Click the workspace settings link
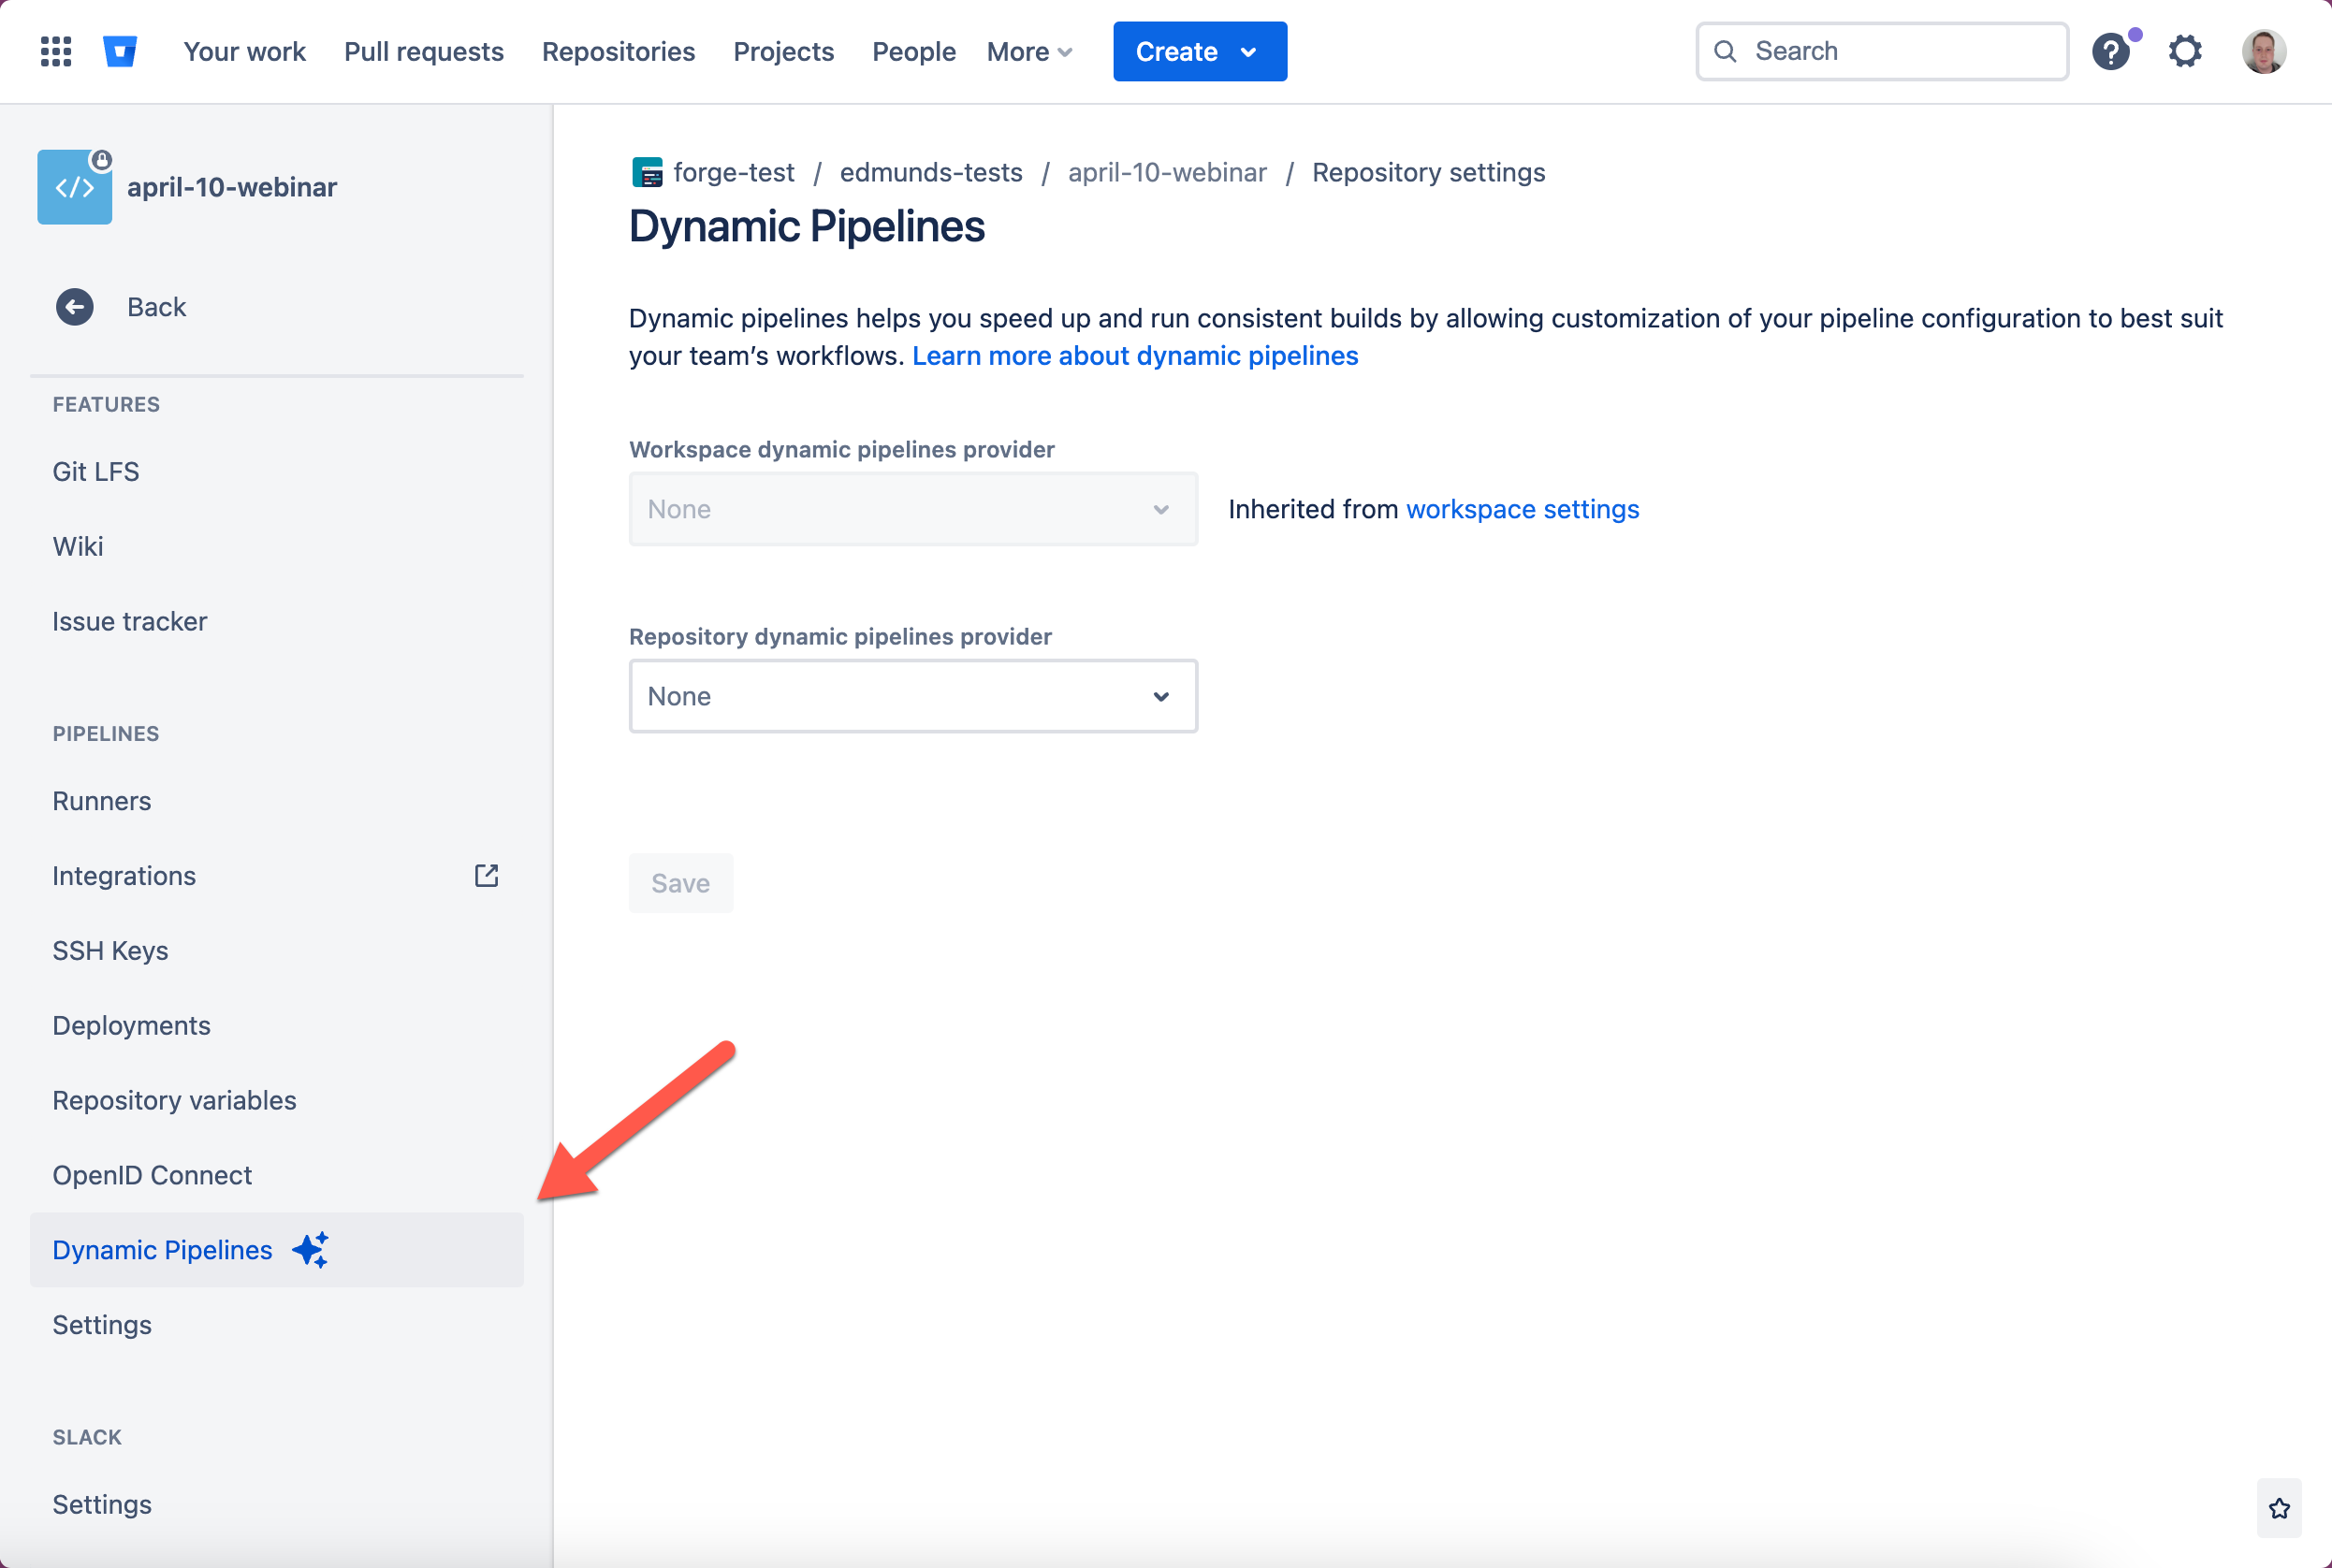2332x1568 pixels. click(x=1521, y=509)
